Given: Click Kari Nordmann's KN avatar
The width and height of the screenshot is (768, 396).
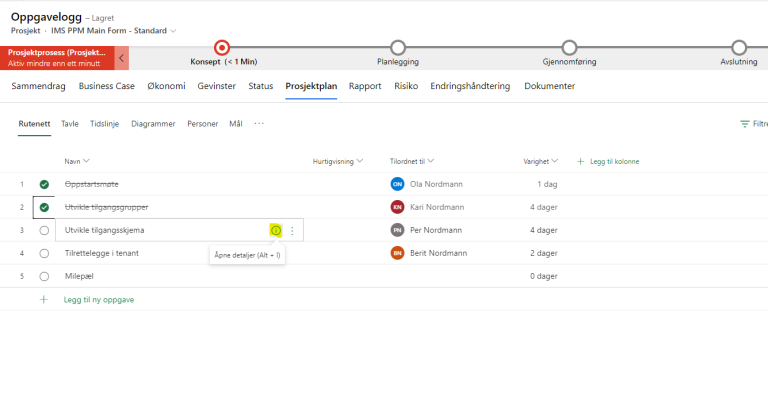Looking at the screenshot, I should pos(397,207).
